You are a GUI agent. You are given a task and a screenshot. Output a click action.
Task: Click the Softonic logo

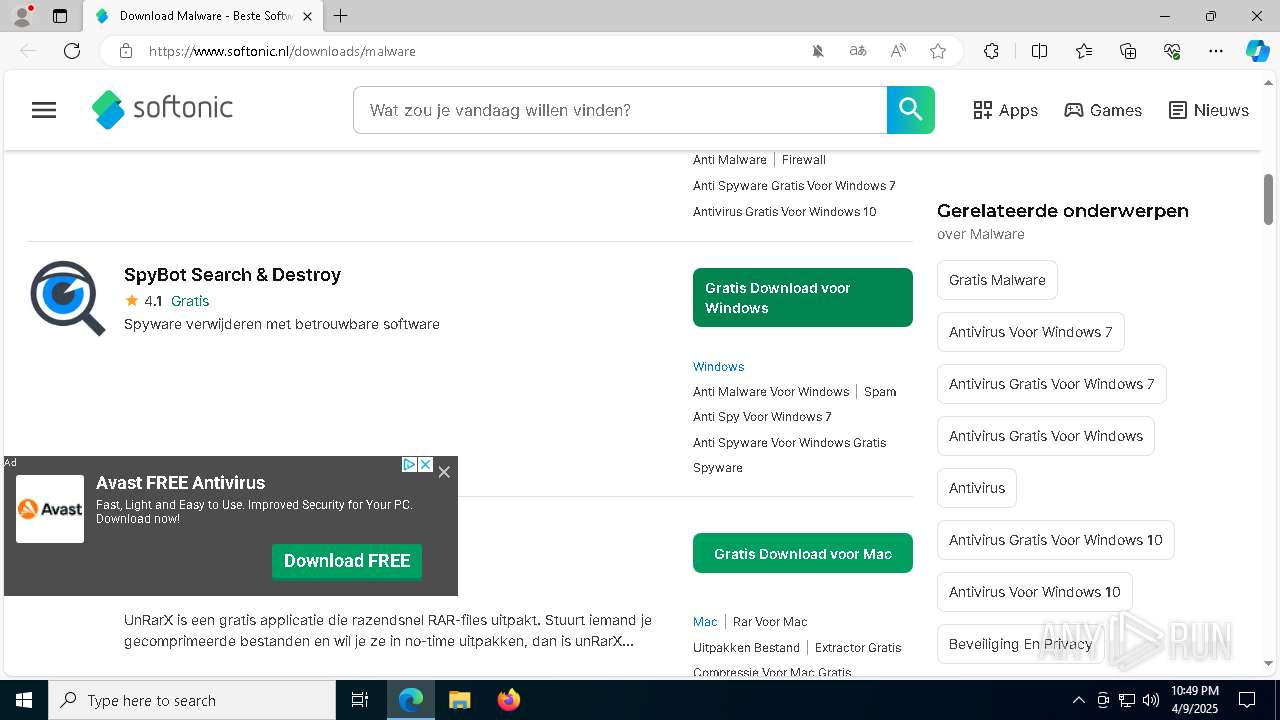click(162, 109)
